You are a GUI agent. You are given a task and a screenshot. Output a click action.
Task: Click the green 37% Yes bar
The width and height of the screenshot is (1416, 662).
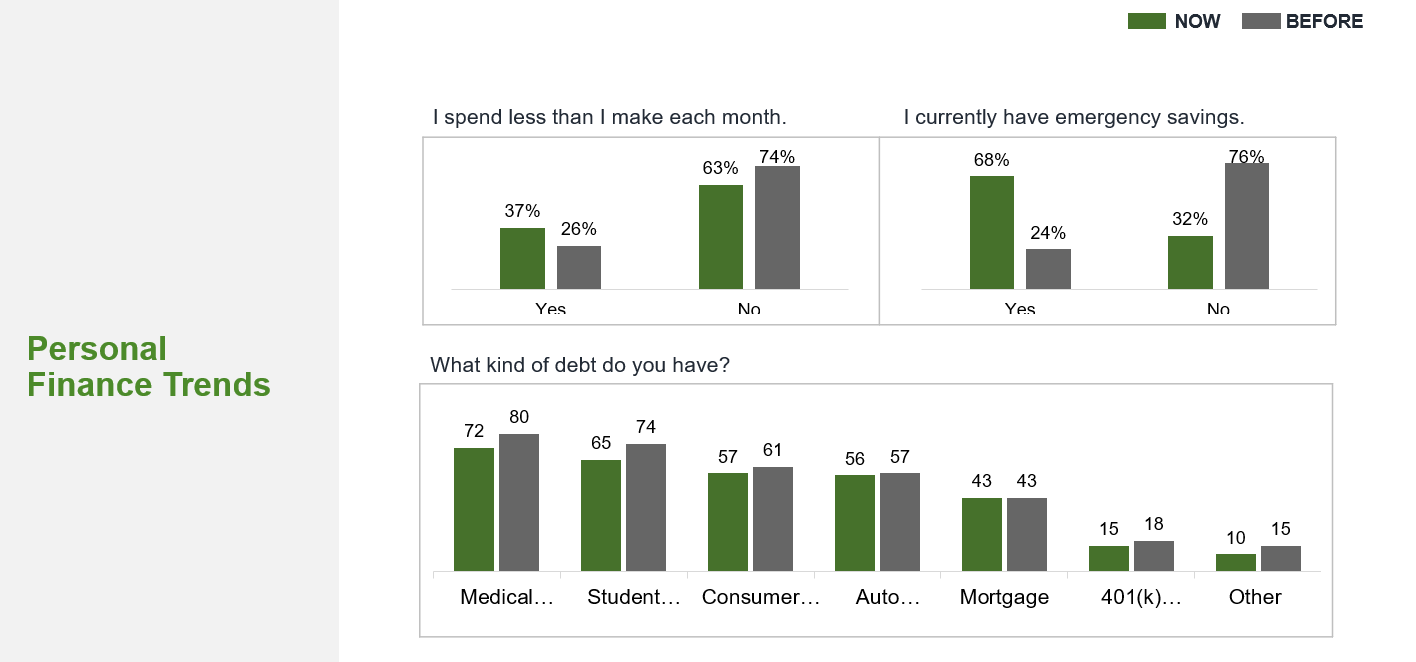click(x=522, y=258)
